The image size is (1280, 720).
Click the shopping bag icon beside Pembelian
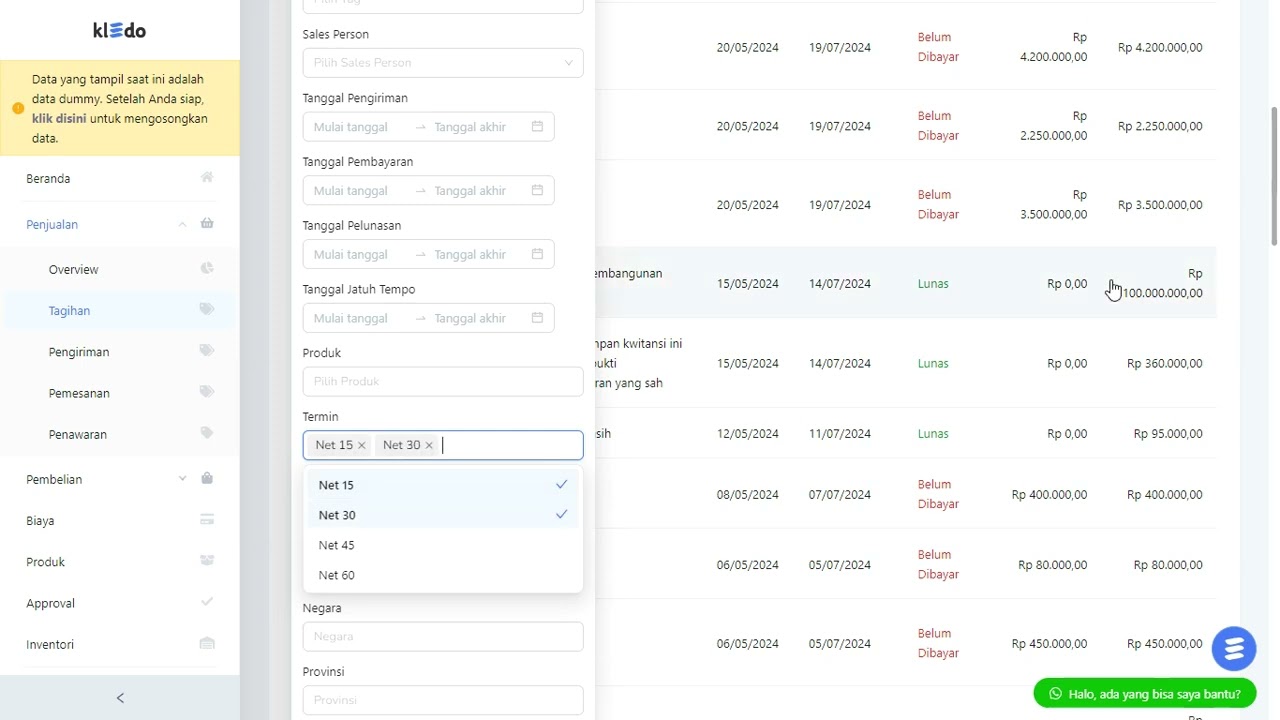pyautogui.click(x=207, y=479)
